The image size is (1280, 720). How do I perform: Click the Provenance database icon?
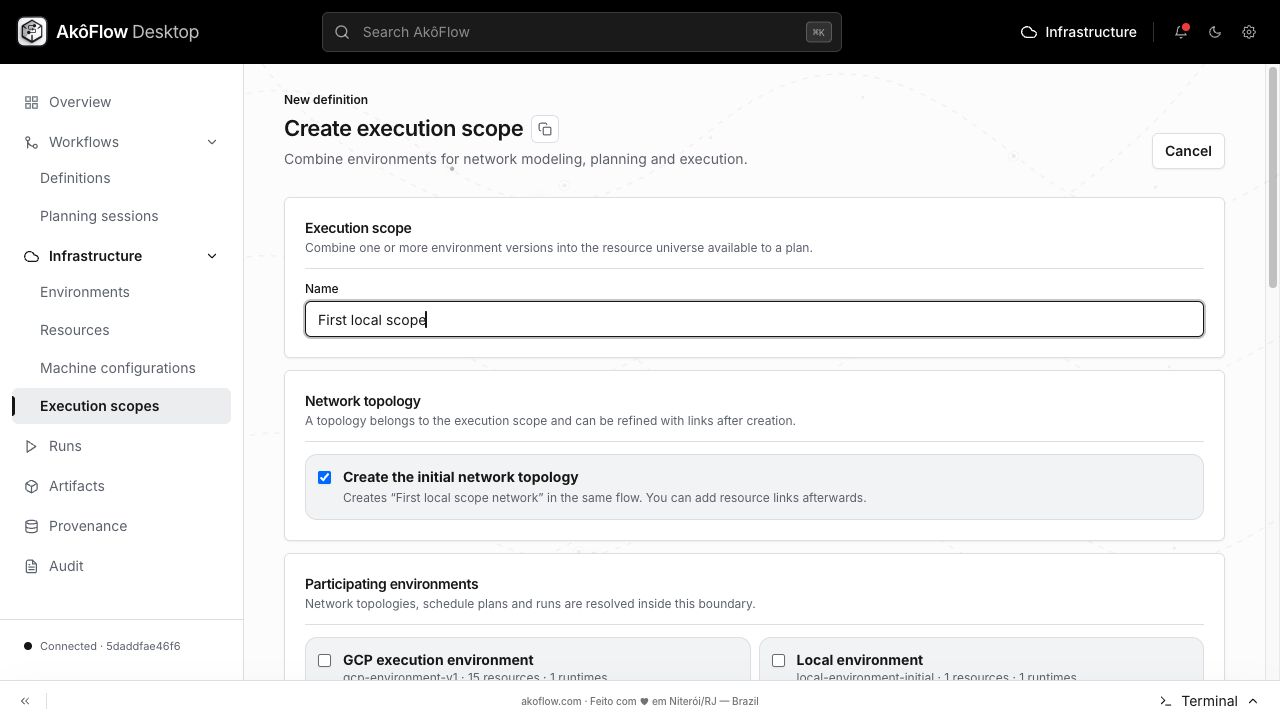click(31, 526)
